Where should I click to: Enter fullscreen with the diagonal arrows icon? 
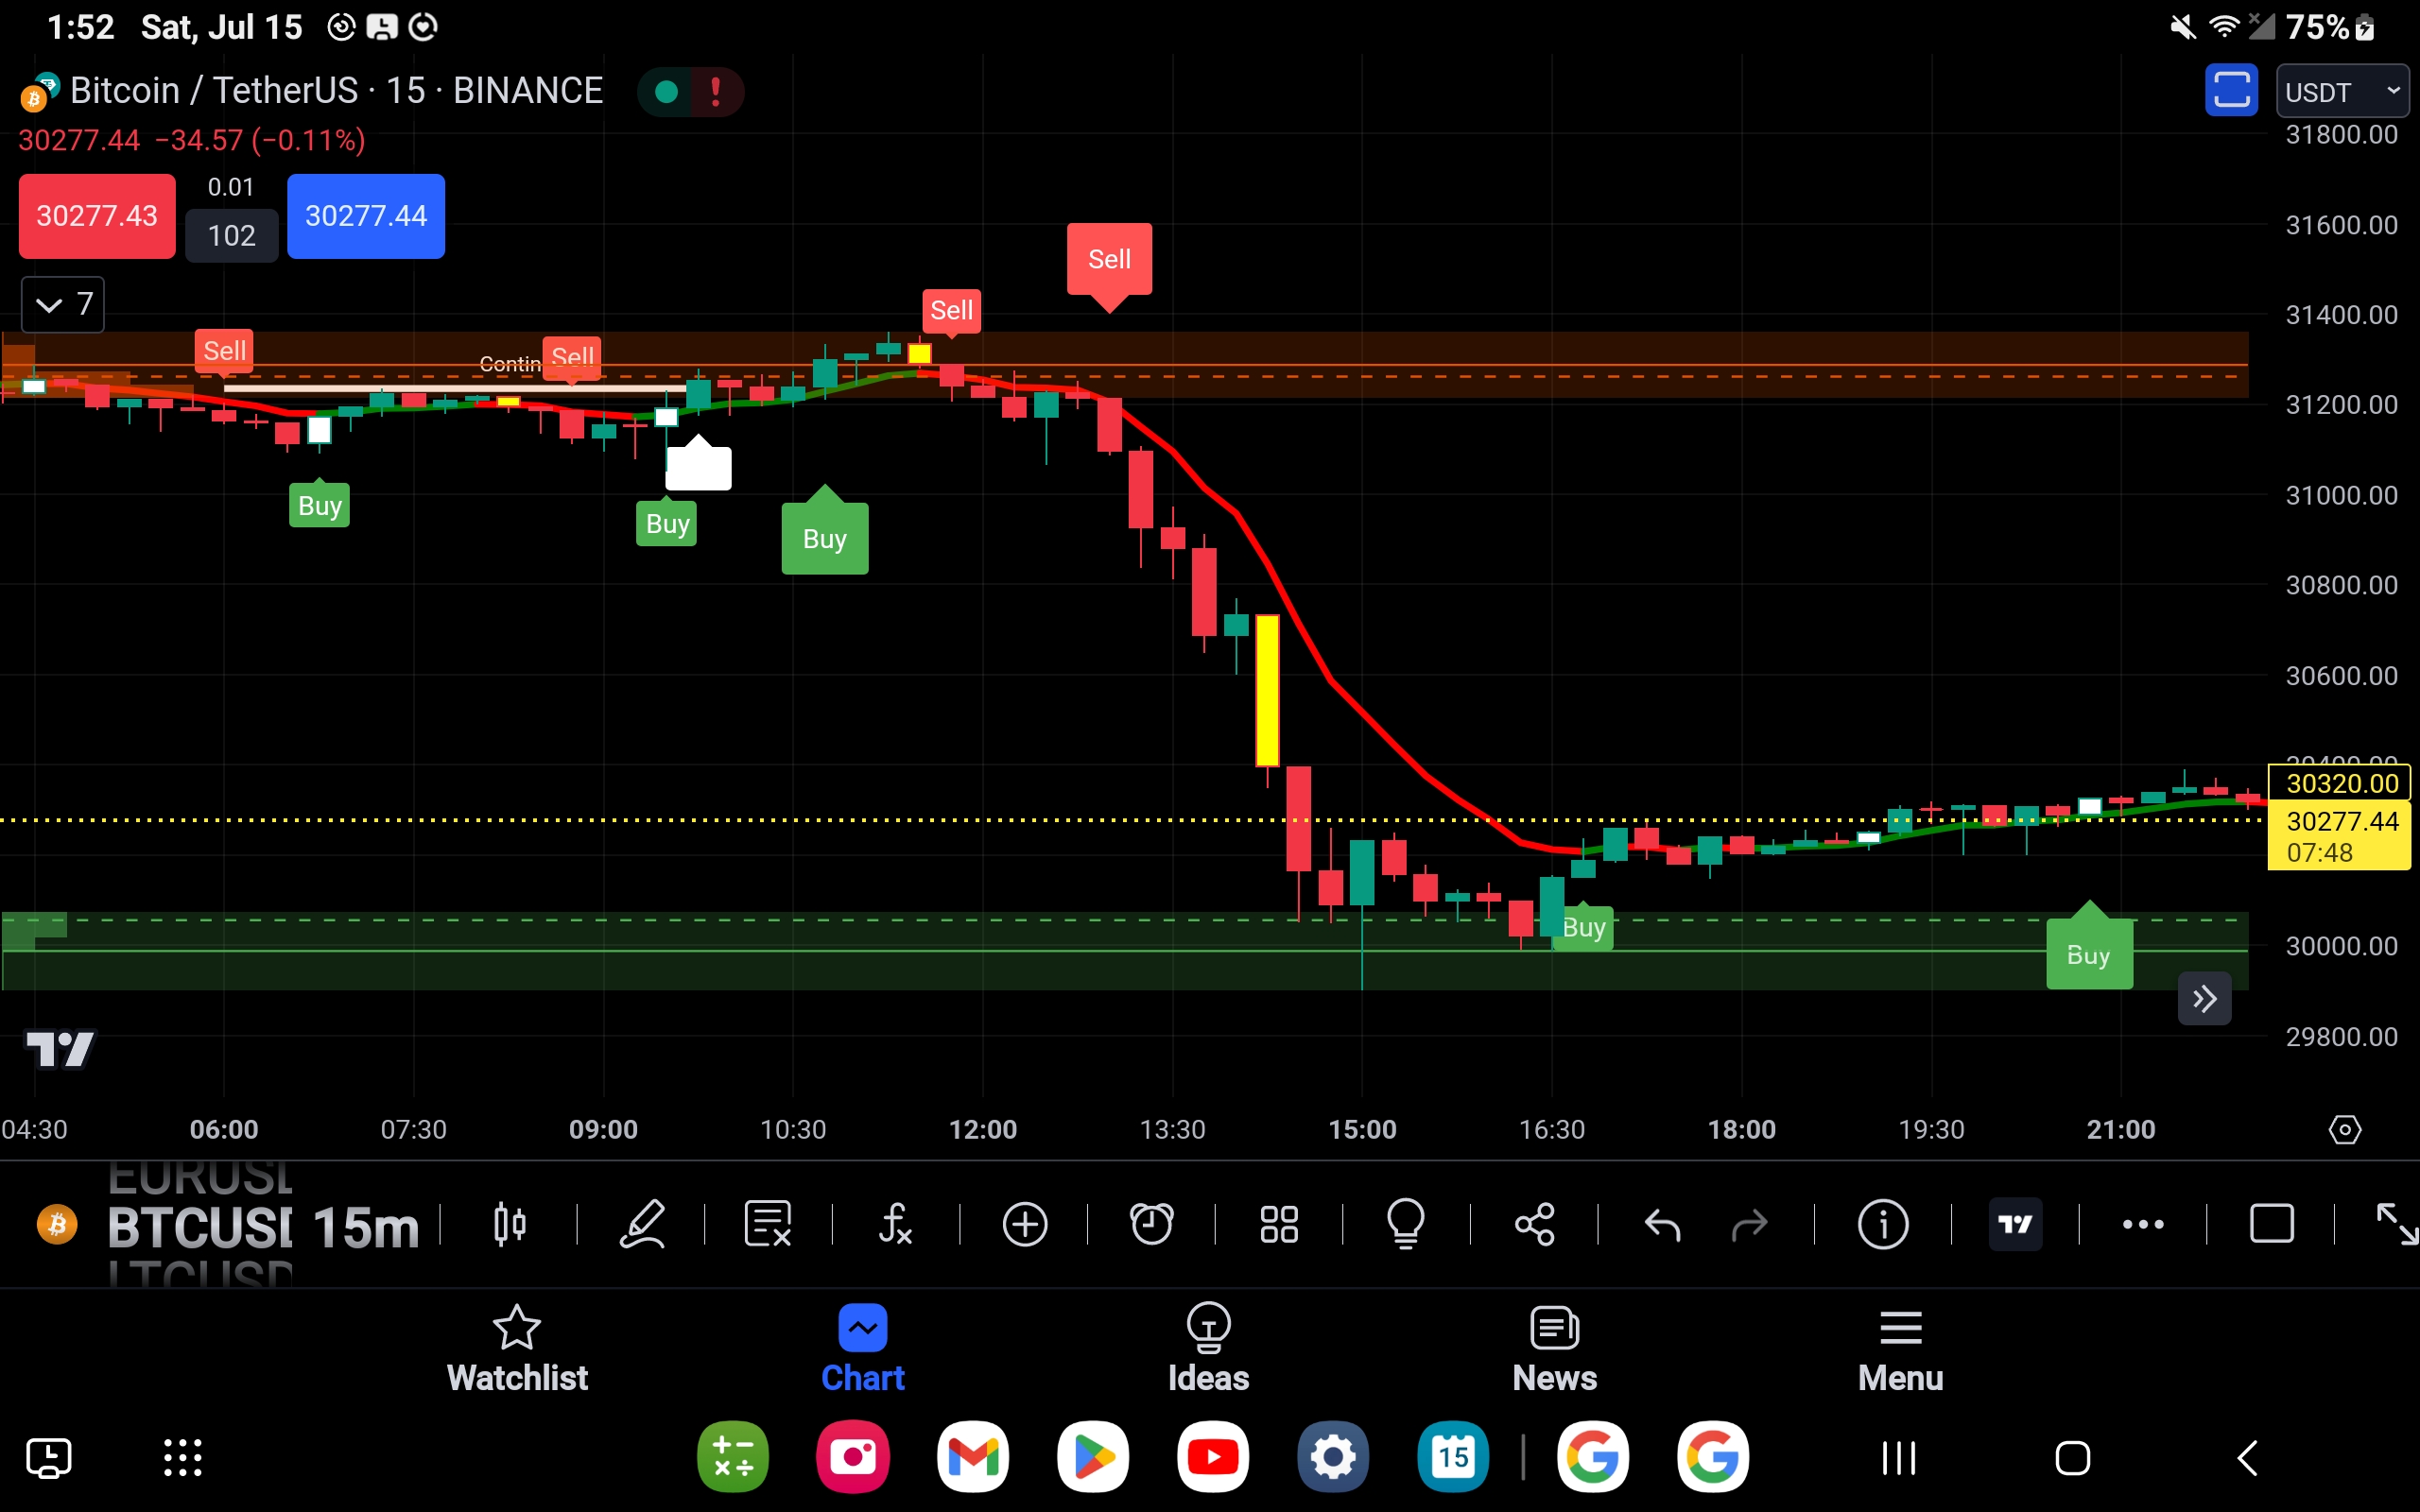tap(2397, 1224)
